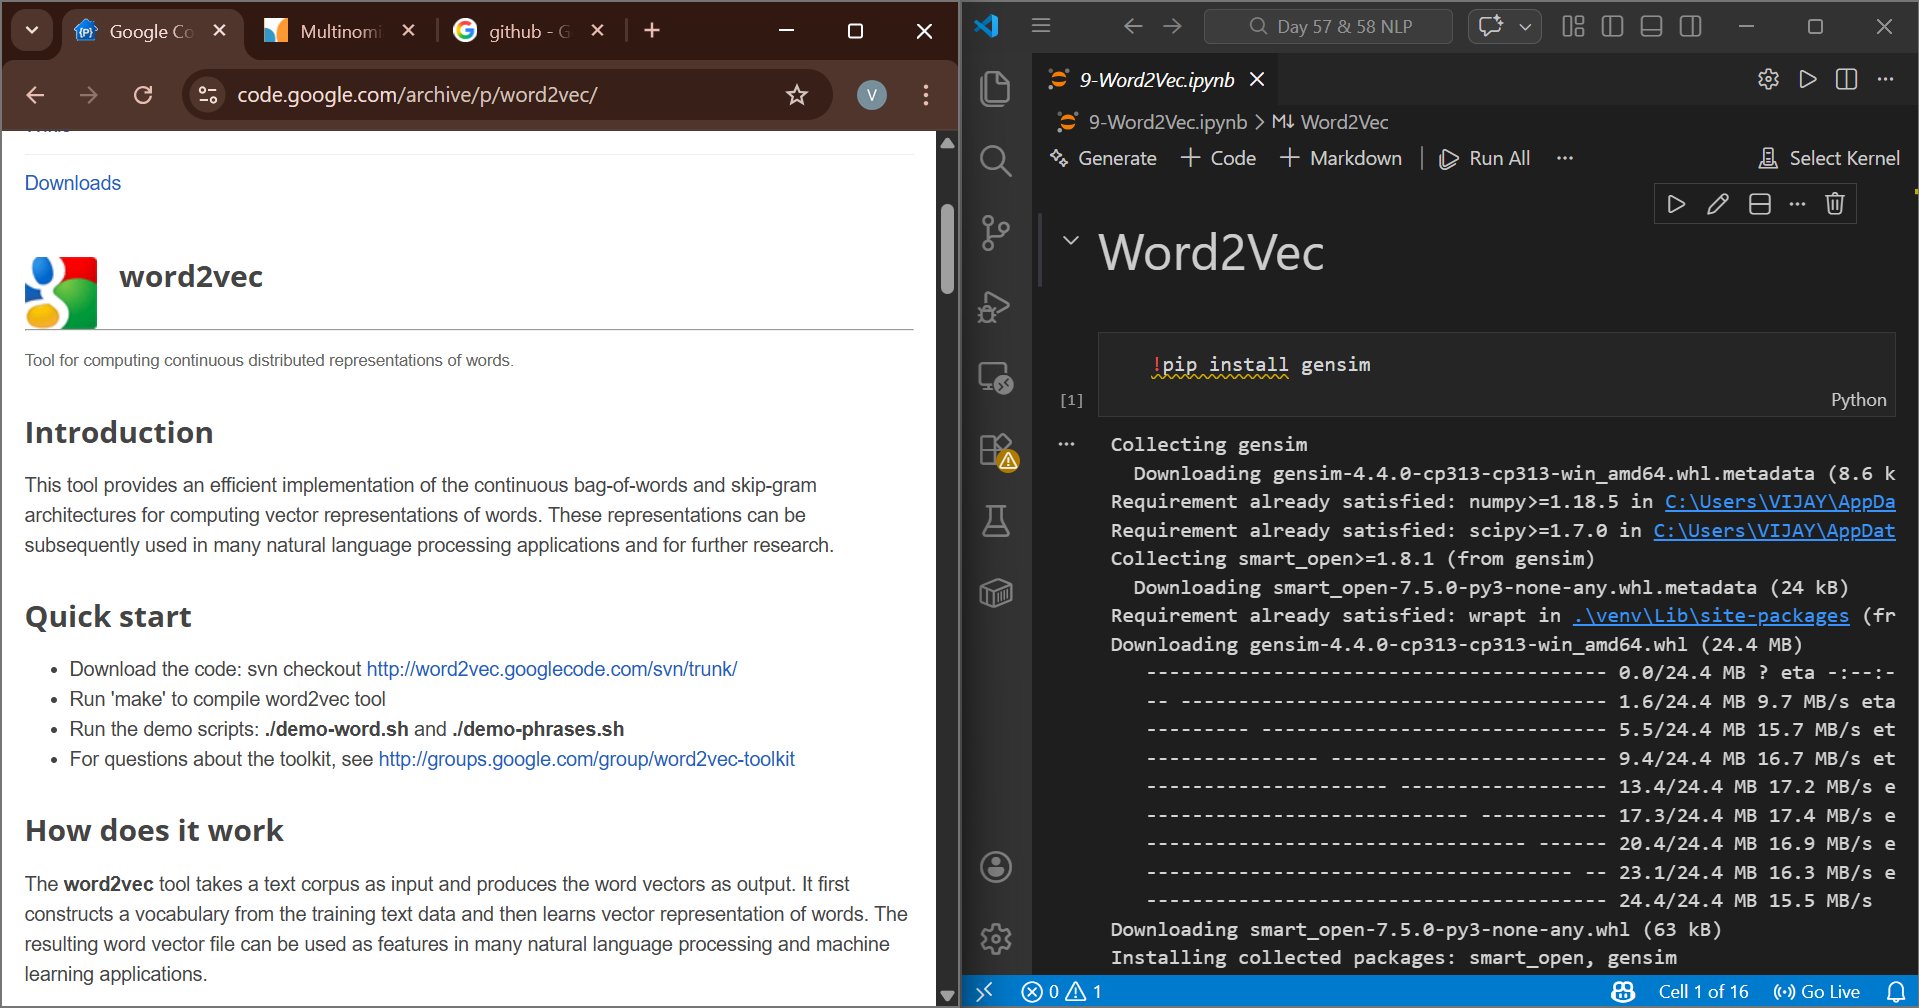Open Source Control view

995,233
